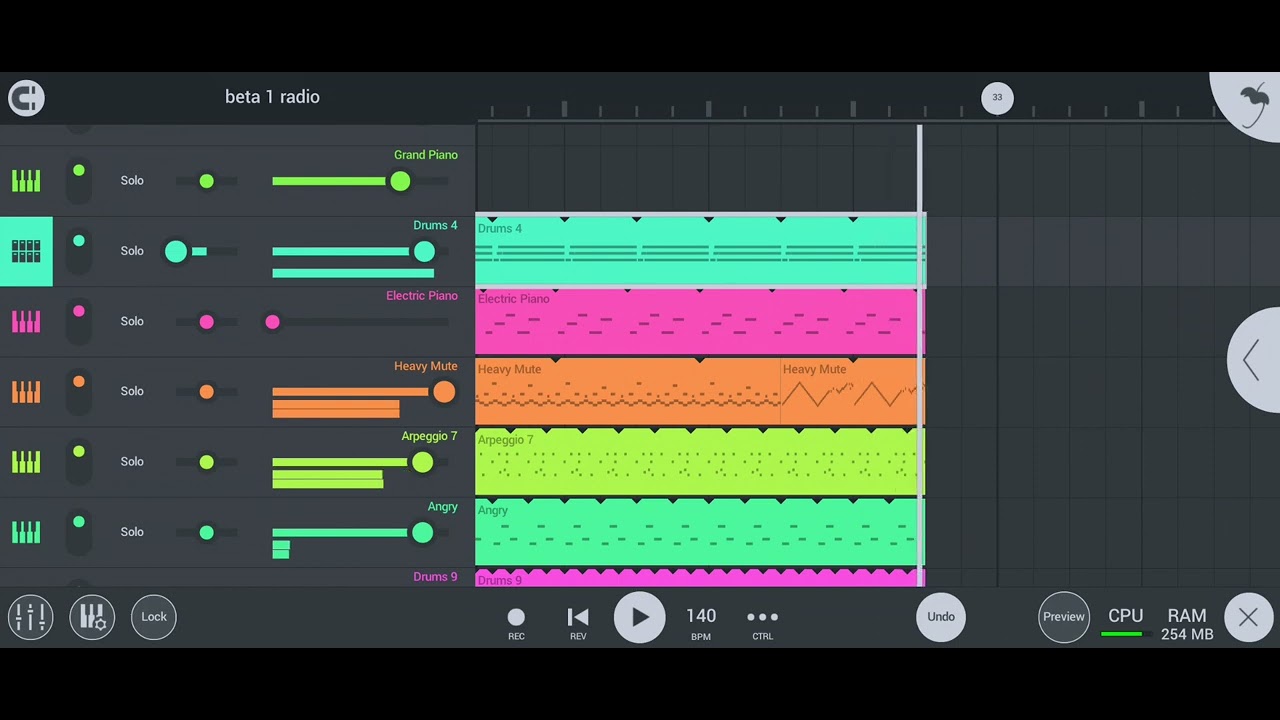
Task: Open Arpeggio 7 instrument keyboard icon
Action: pos(26,462)
